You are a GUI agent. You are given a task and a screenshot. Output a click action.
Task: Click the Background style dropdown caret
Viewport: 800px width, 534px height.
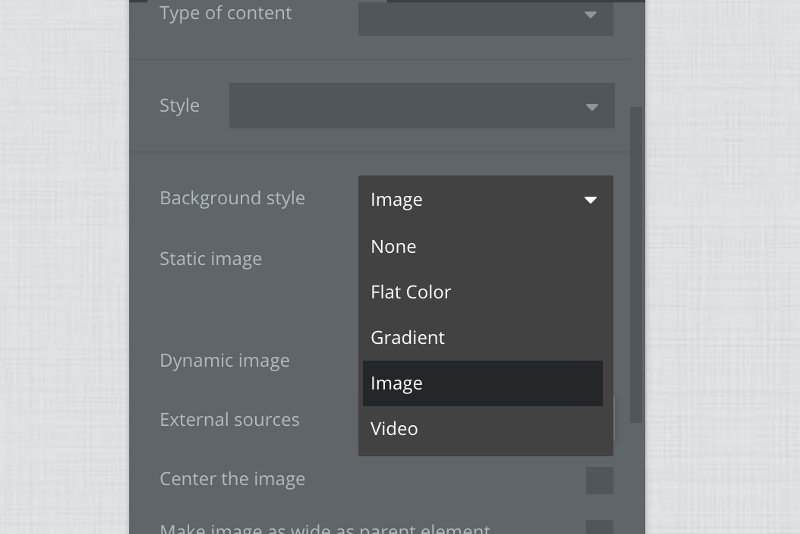[590, 200]
